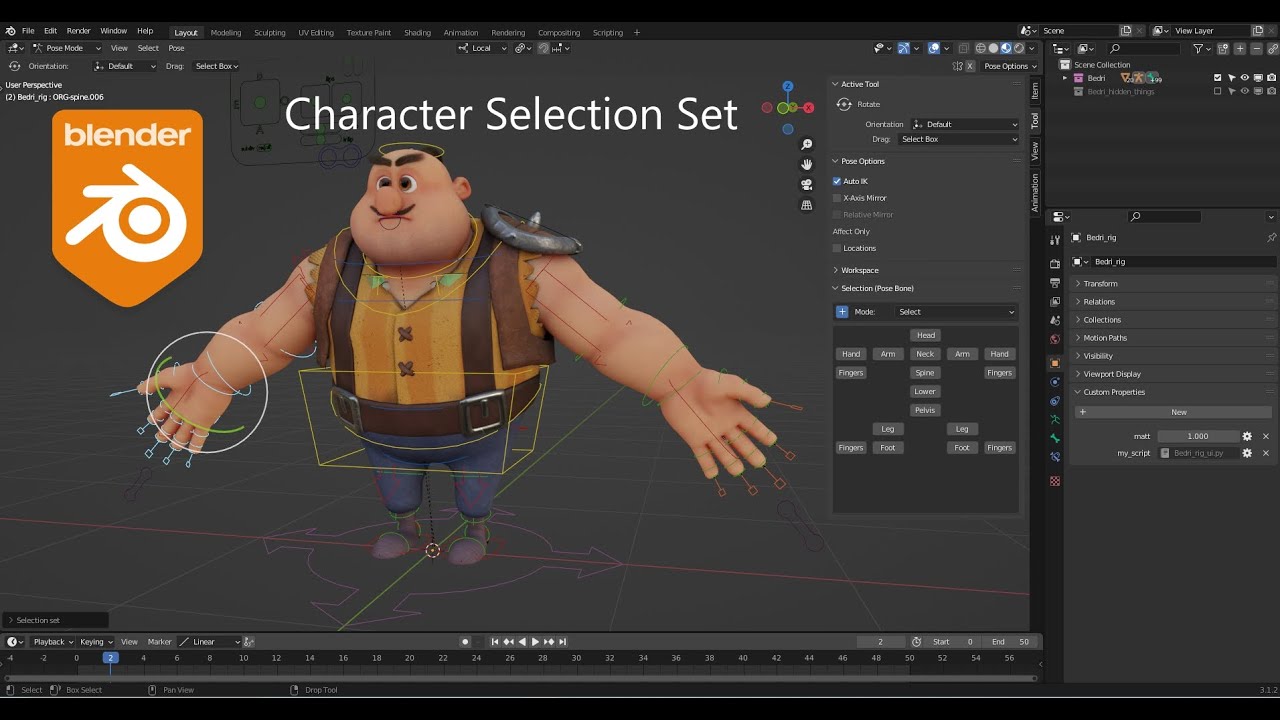1280x720 pixels.
Task: Select material preview shading icon
Action: click(1006, 48)
